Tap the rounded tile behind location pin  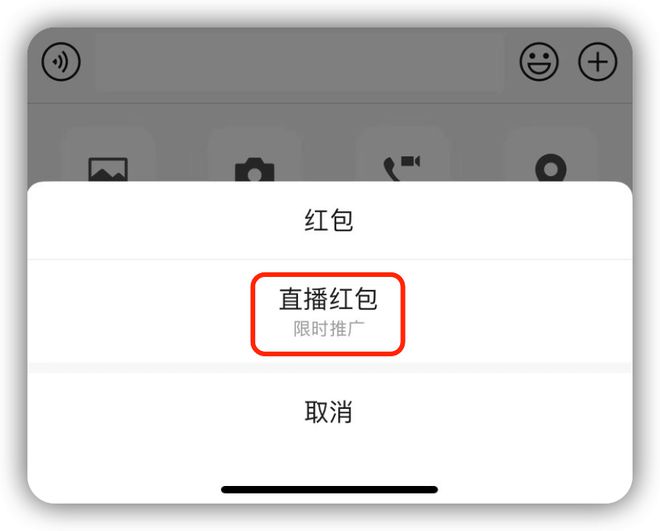click(550, 154)
